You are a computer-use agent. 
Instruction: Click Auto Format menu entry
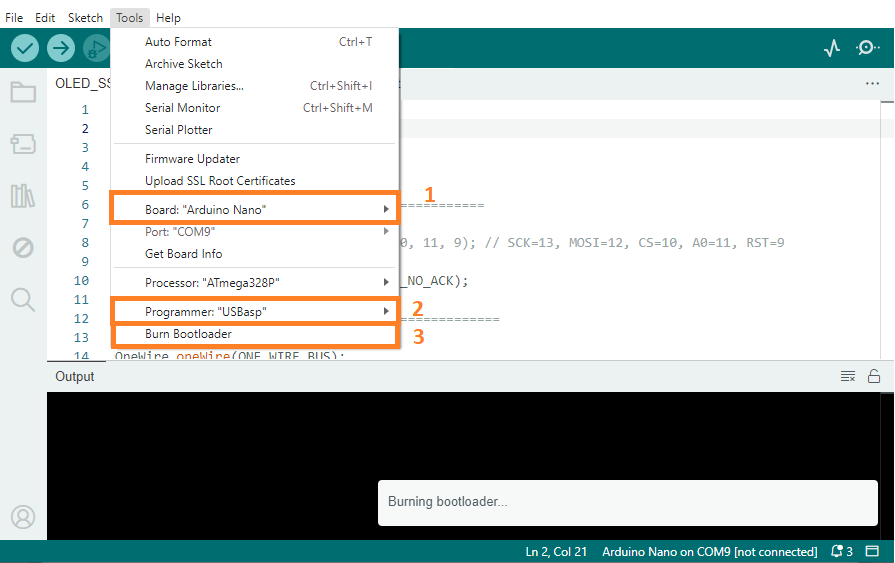(178, 42)
